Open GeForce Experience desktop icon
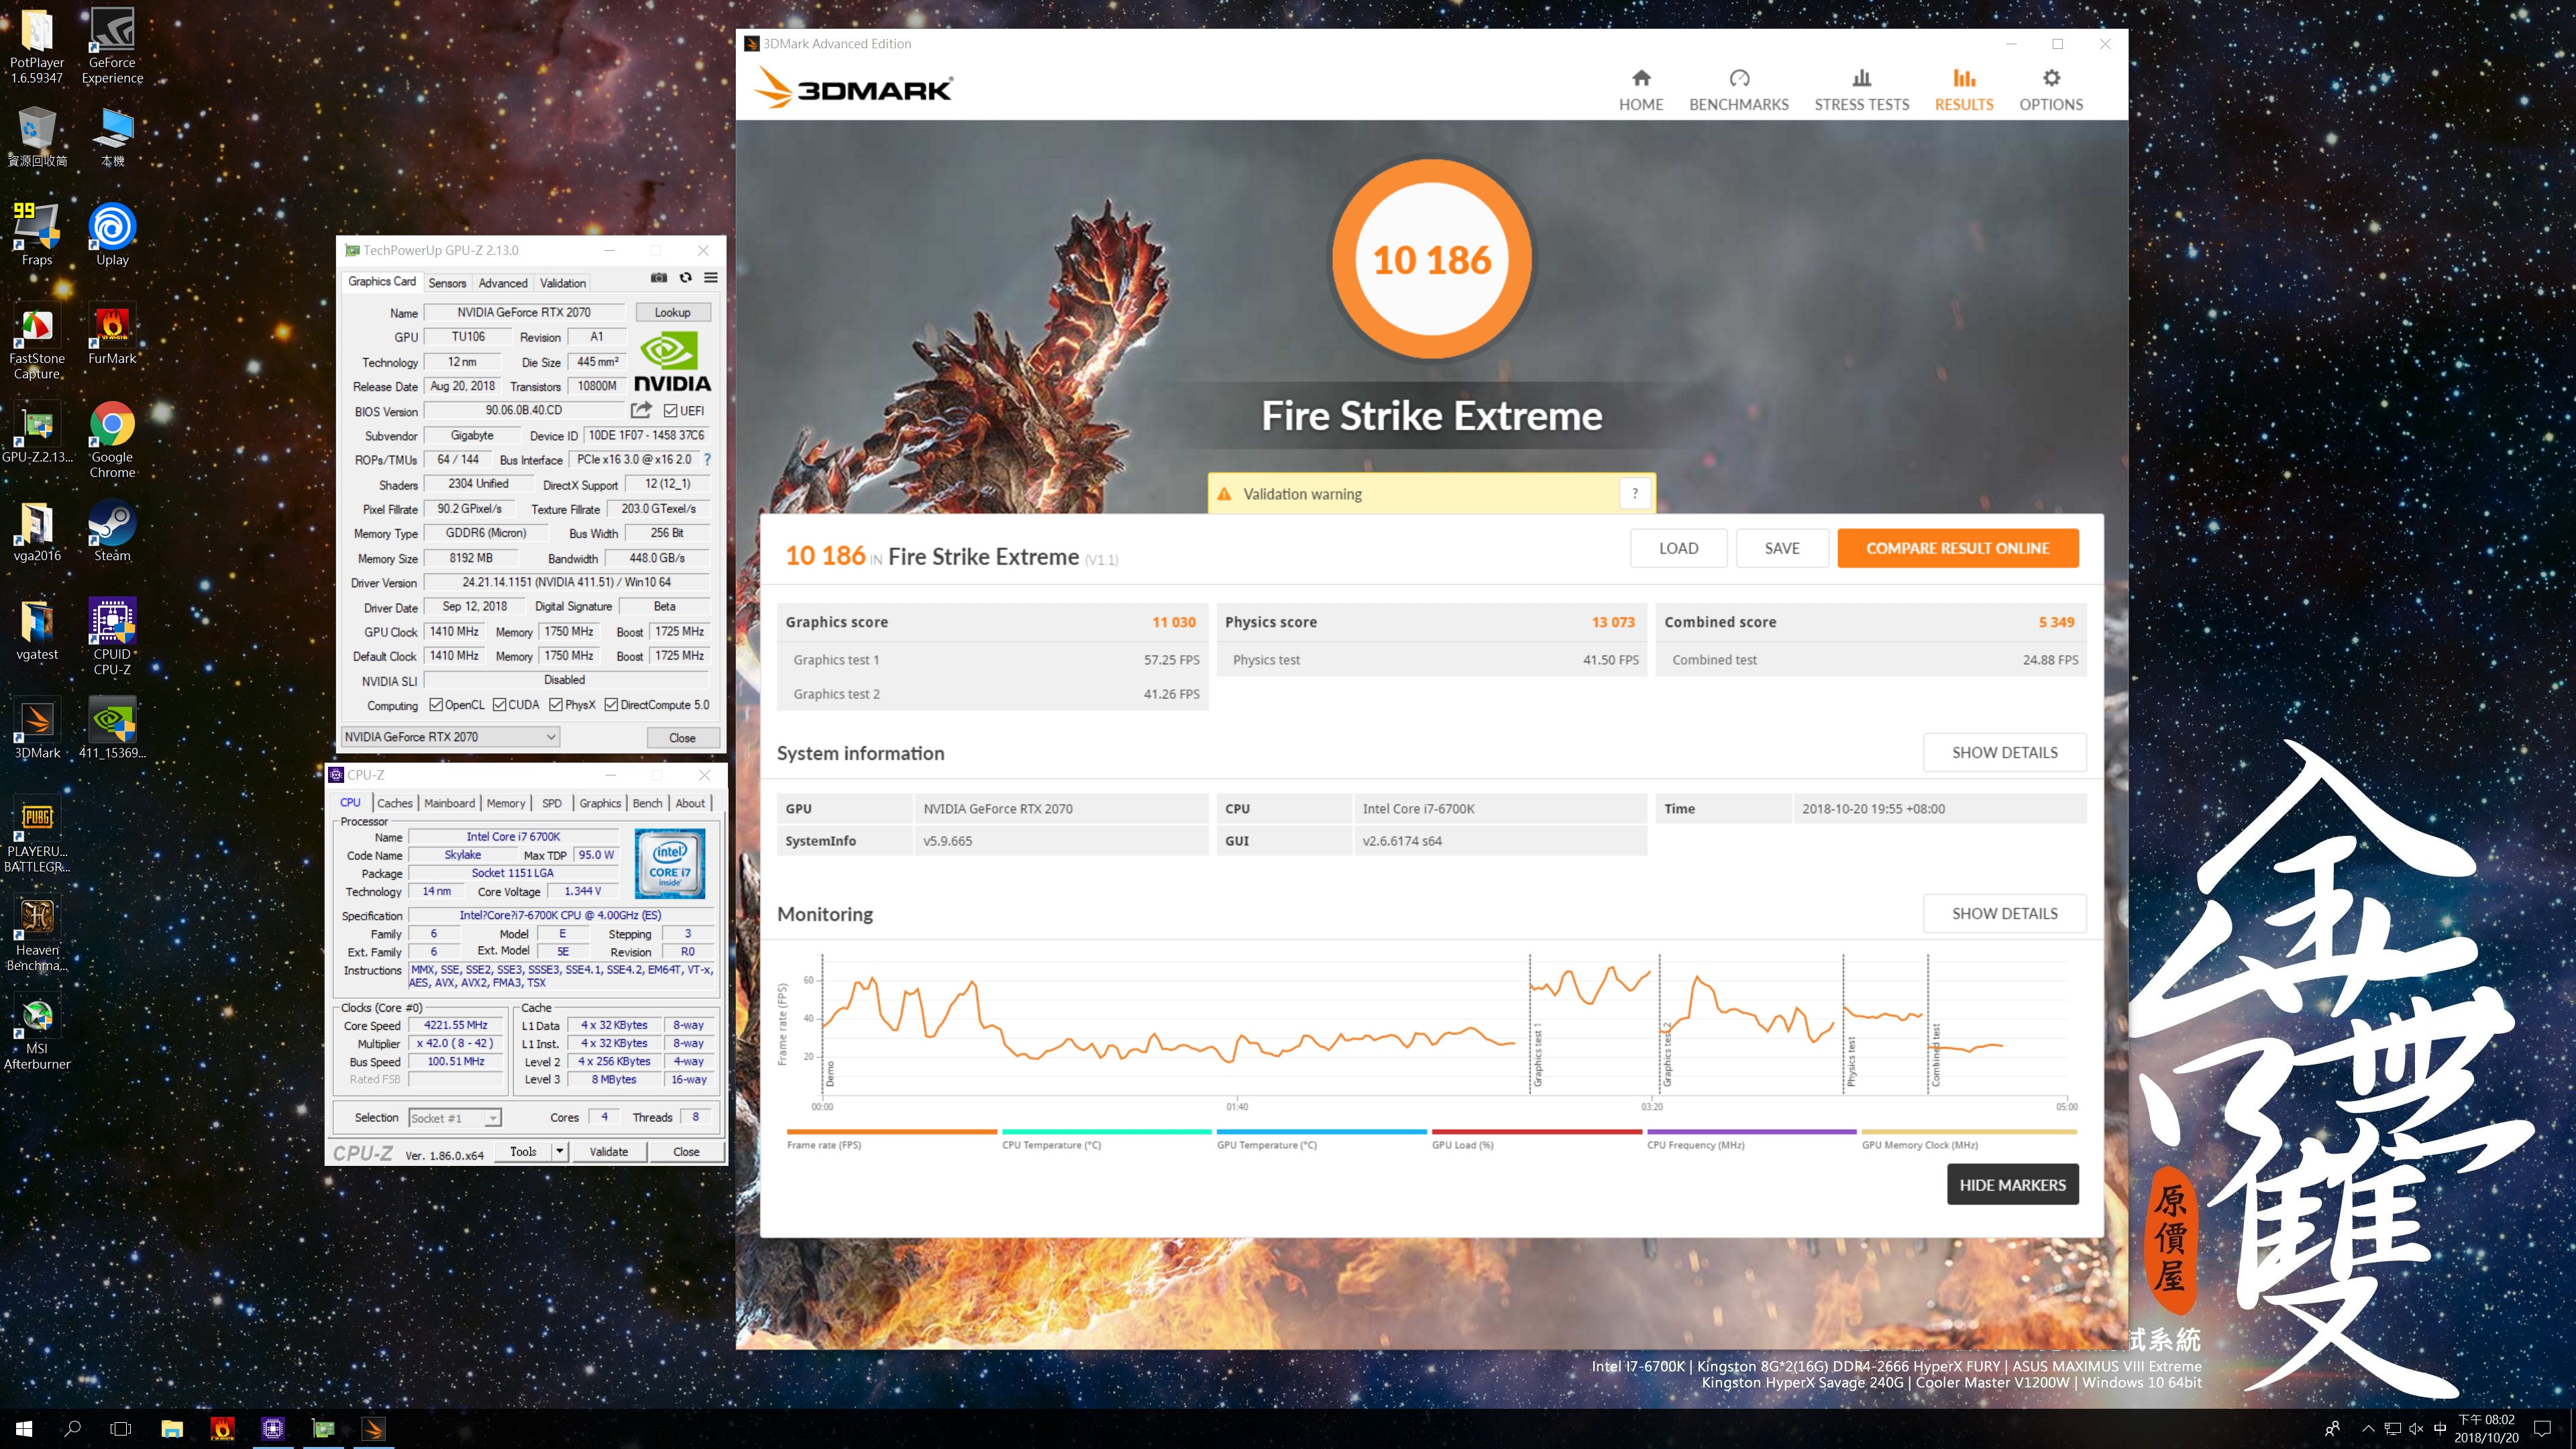2576x1449 pixels. pyautogui.click(x=112, y=45)
